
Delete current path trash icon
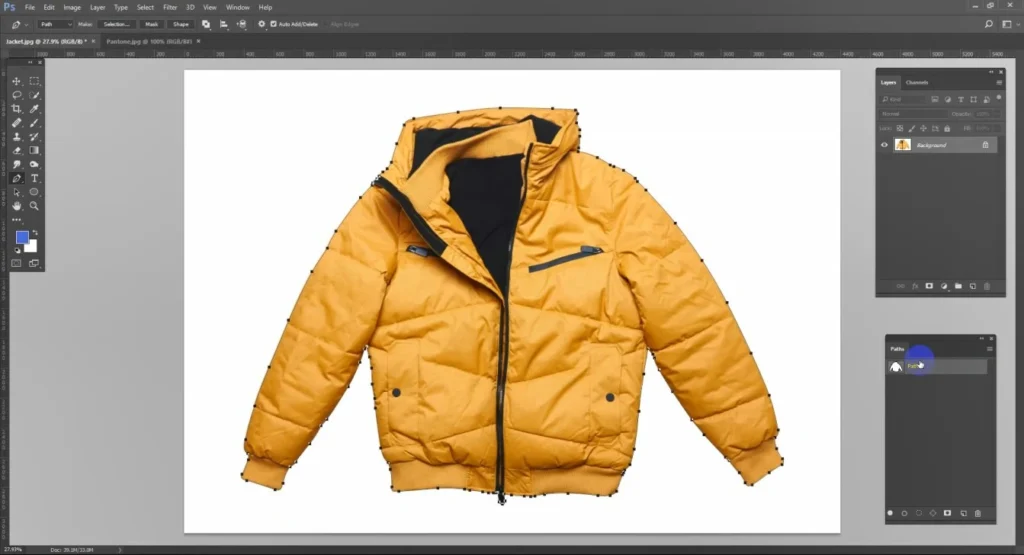click(978, 513)
